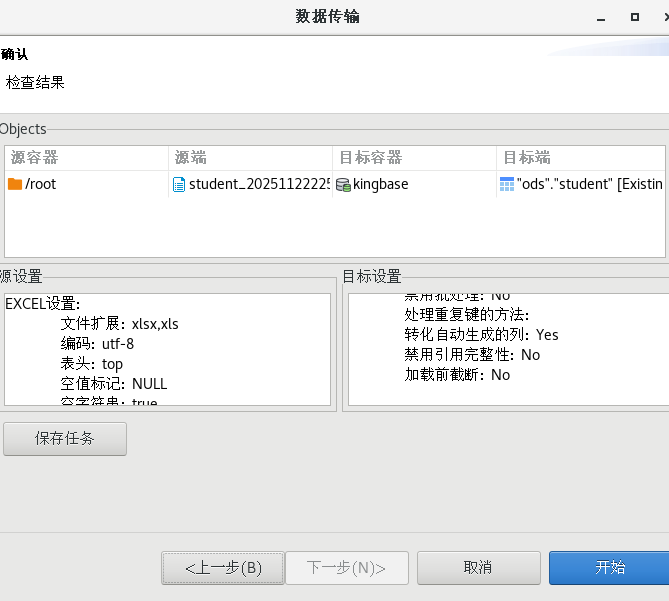This screenshot has width=669, height=601.
Task: Maximize the 数据传输 window
Action: [634, 17]
